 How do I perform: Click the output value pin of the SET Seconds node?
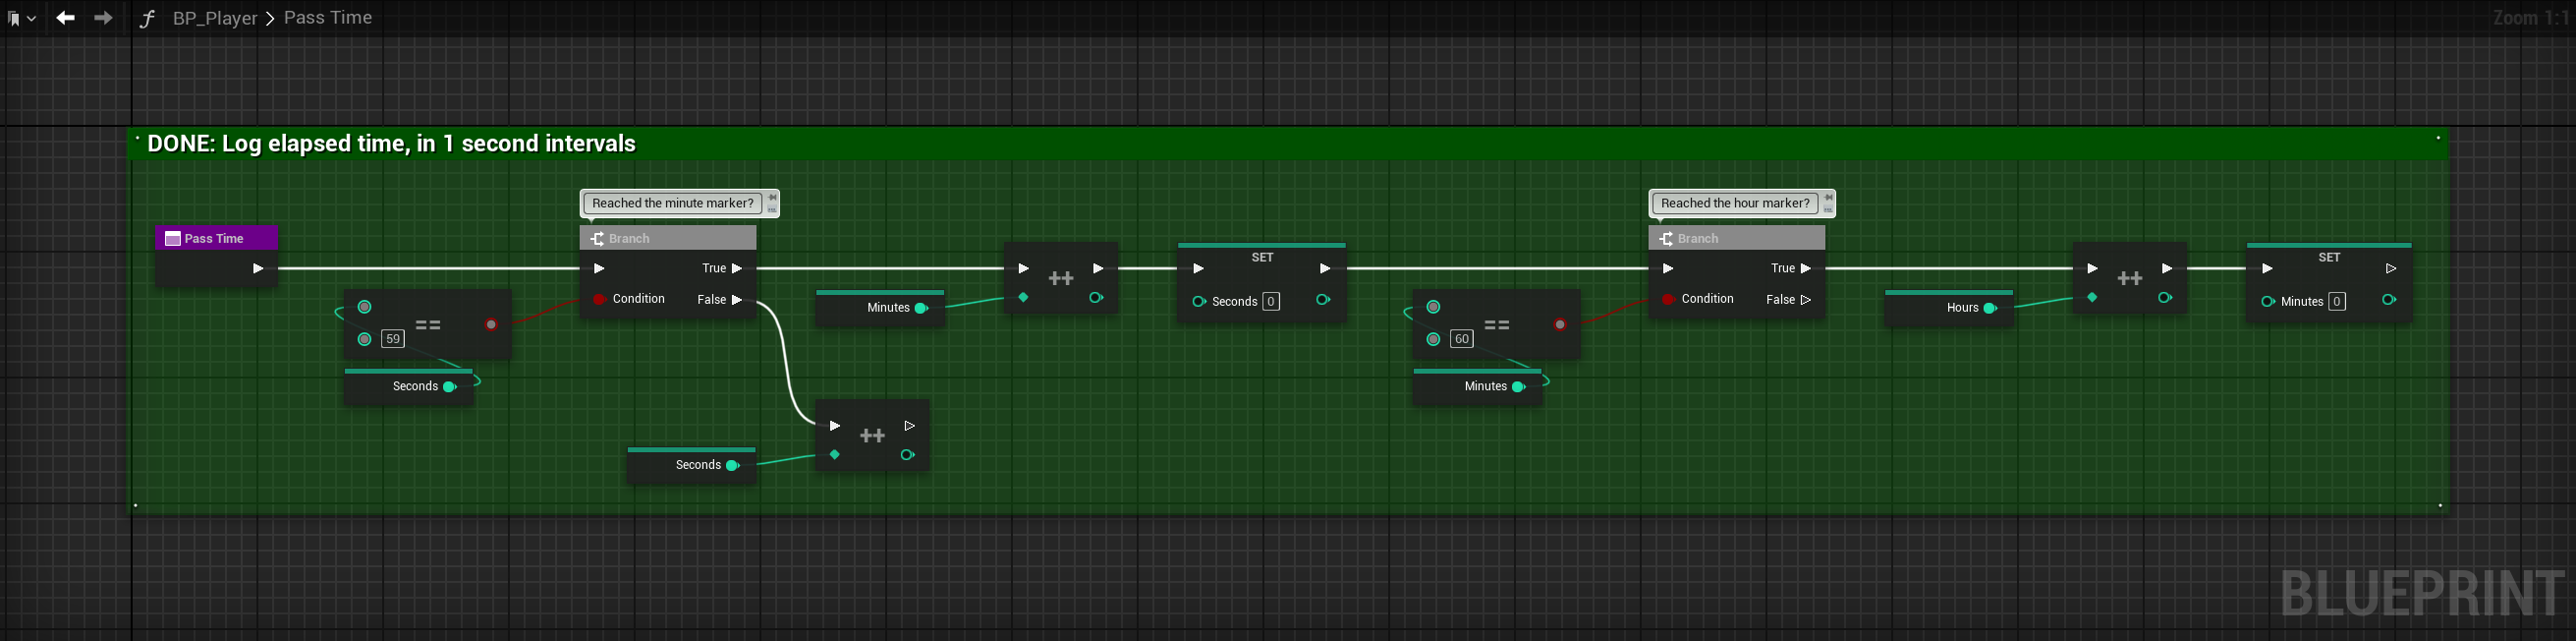[x=1323, y=300]
